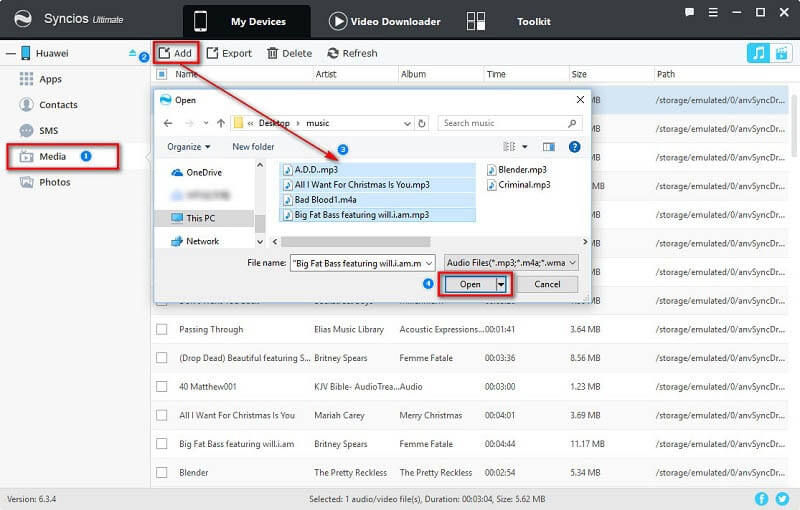Image resolution: width=800 pixels, height=510 pixels.
Task: Check the (Drop Dead) Beautiful row checkbox
Action: 162,358
